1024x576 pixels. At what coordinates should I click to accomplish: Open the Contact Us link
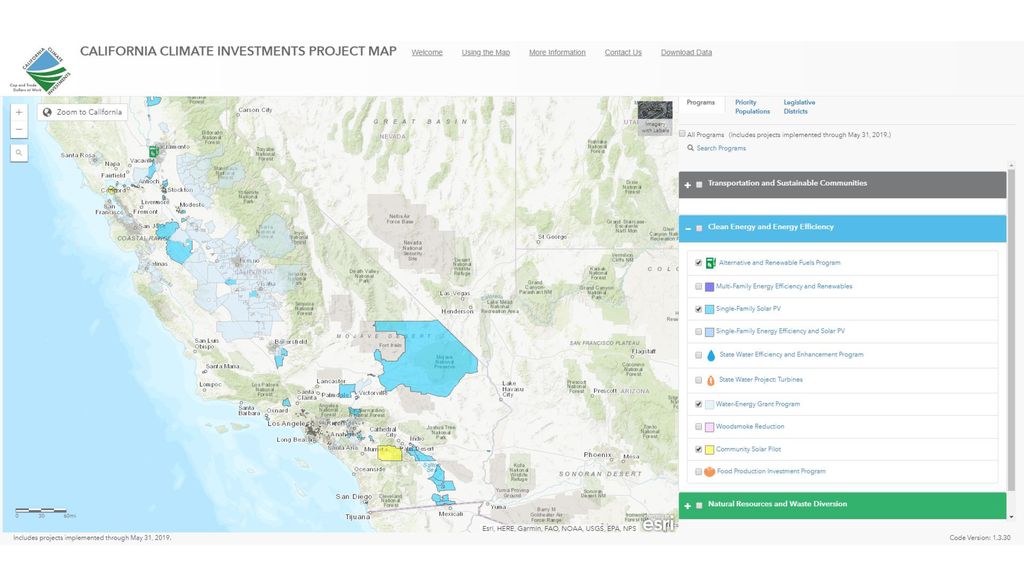click(623, 52)
